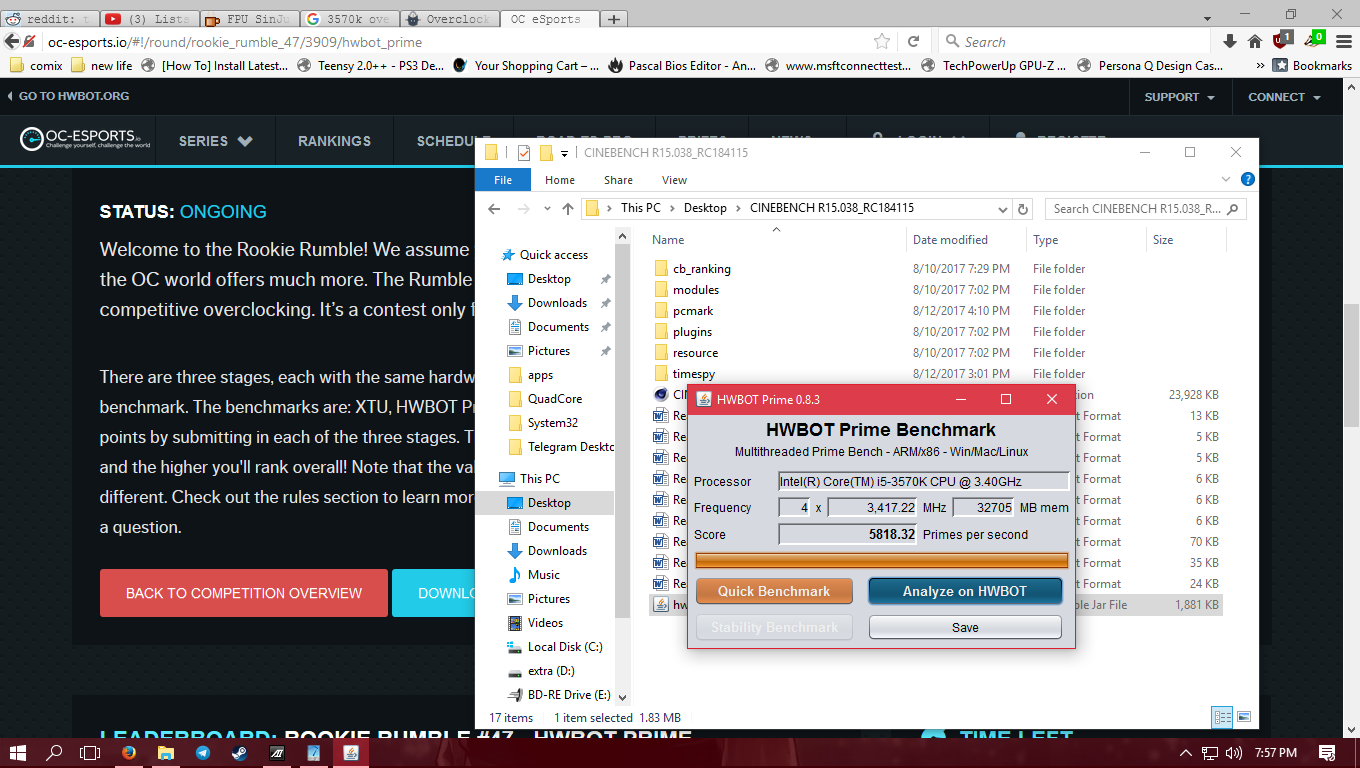
Task: Click Properties icon in Explorer quick access toolbar
Action: (x=523, y=152)
